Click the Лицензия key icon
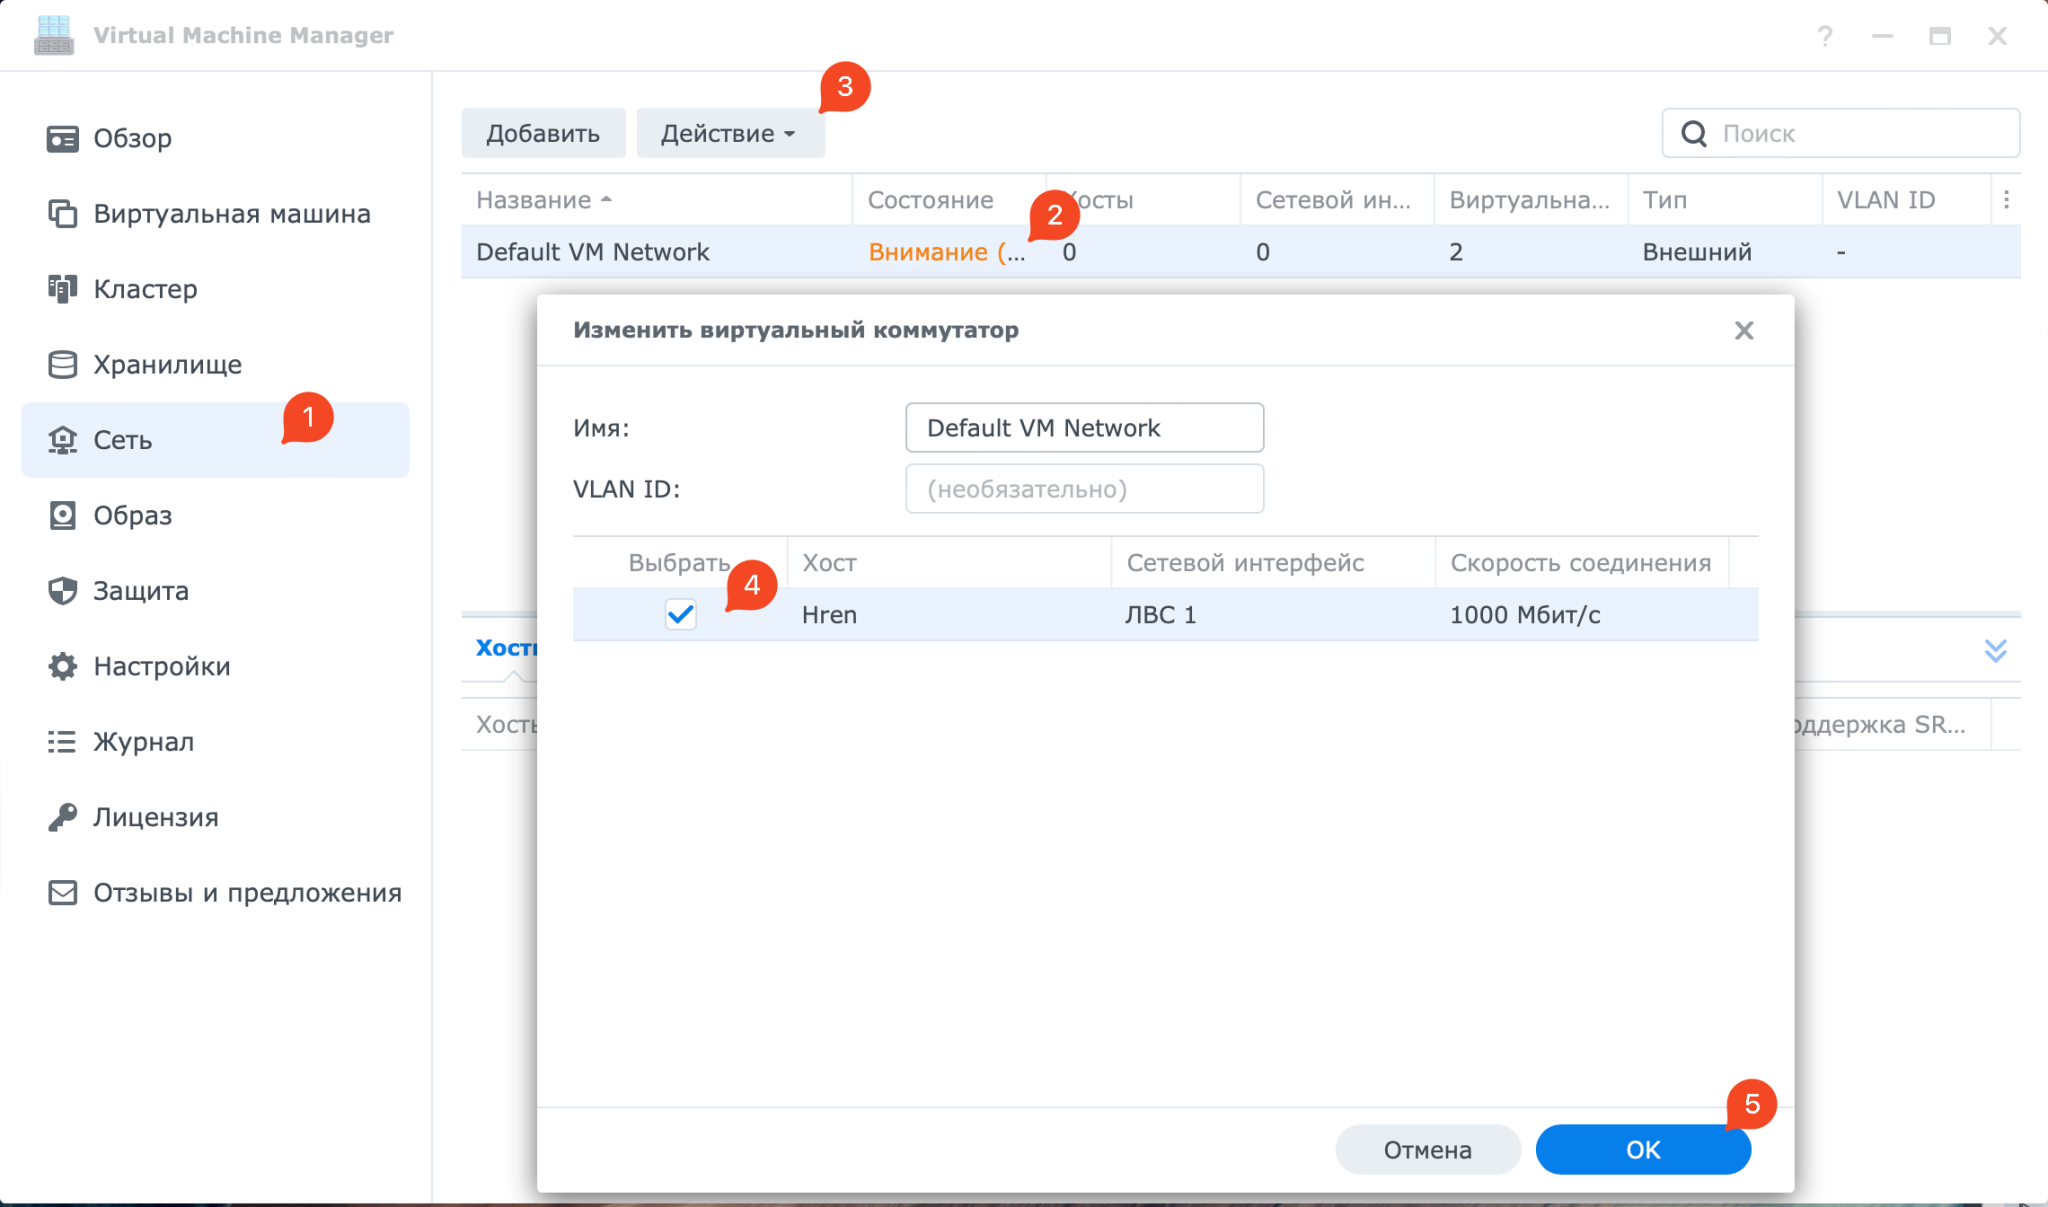Image resolution: width=2048 pixels, height=1207 pixels. [x=62, y=817]
